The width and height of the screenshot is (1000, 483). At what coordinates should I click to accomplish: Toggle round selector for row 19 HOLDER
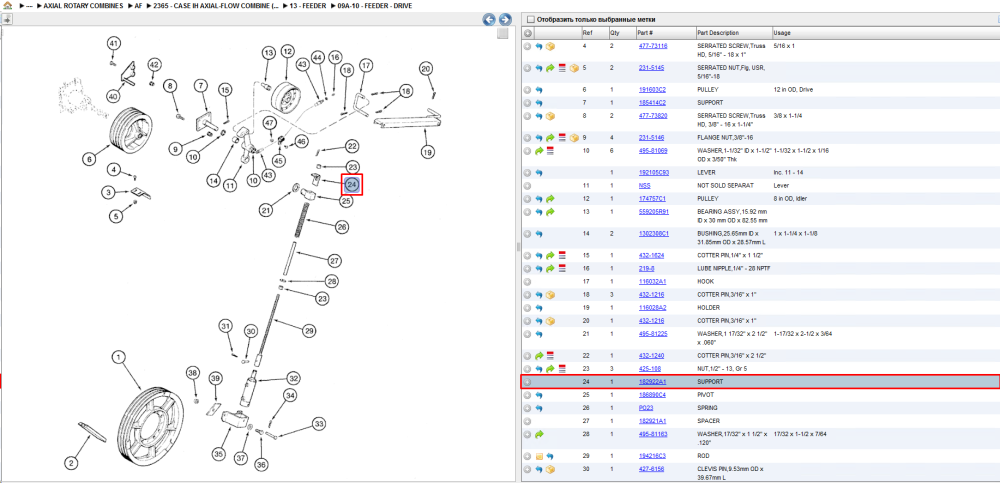pyautogui.click(x=527, y=308)
